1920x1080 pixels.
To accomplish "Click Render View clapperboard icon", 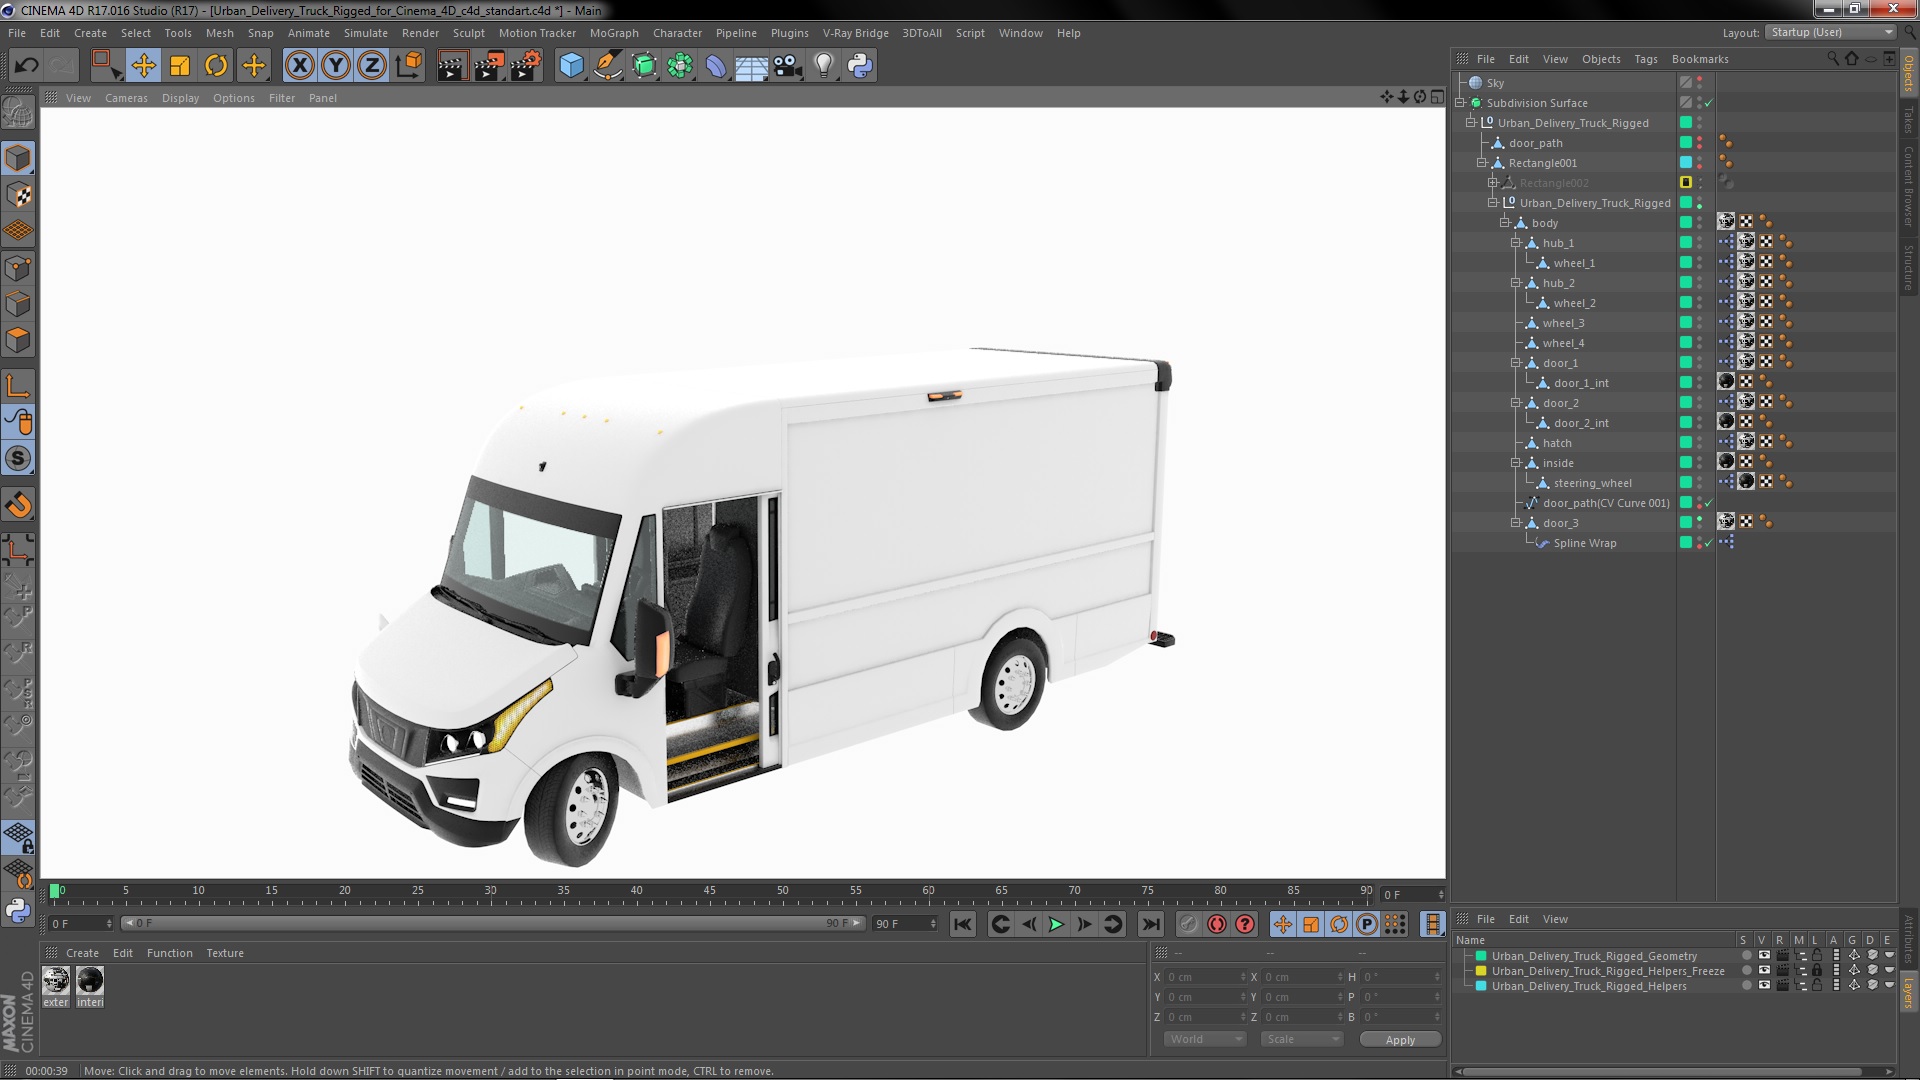I will pyautogui.click(x=452, y=66).
